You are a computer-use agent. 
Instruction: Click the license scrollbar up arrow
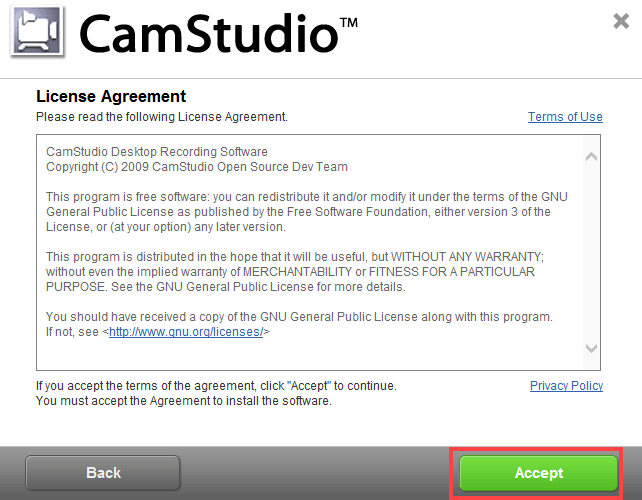click(591, 157)
